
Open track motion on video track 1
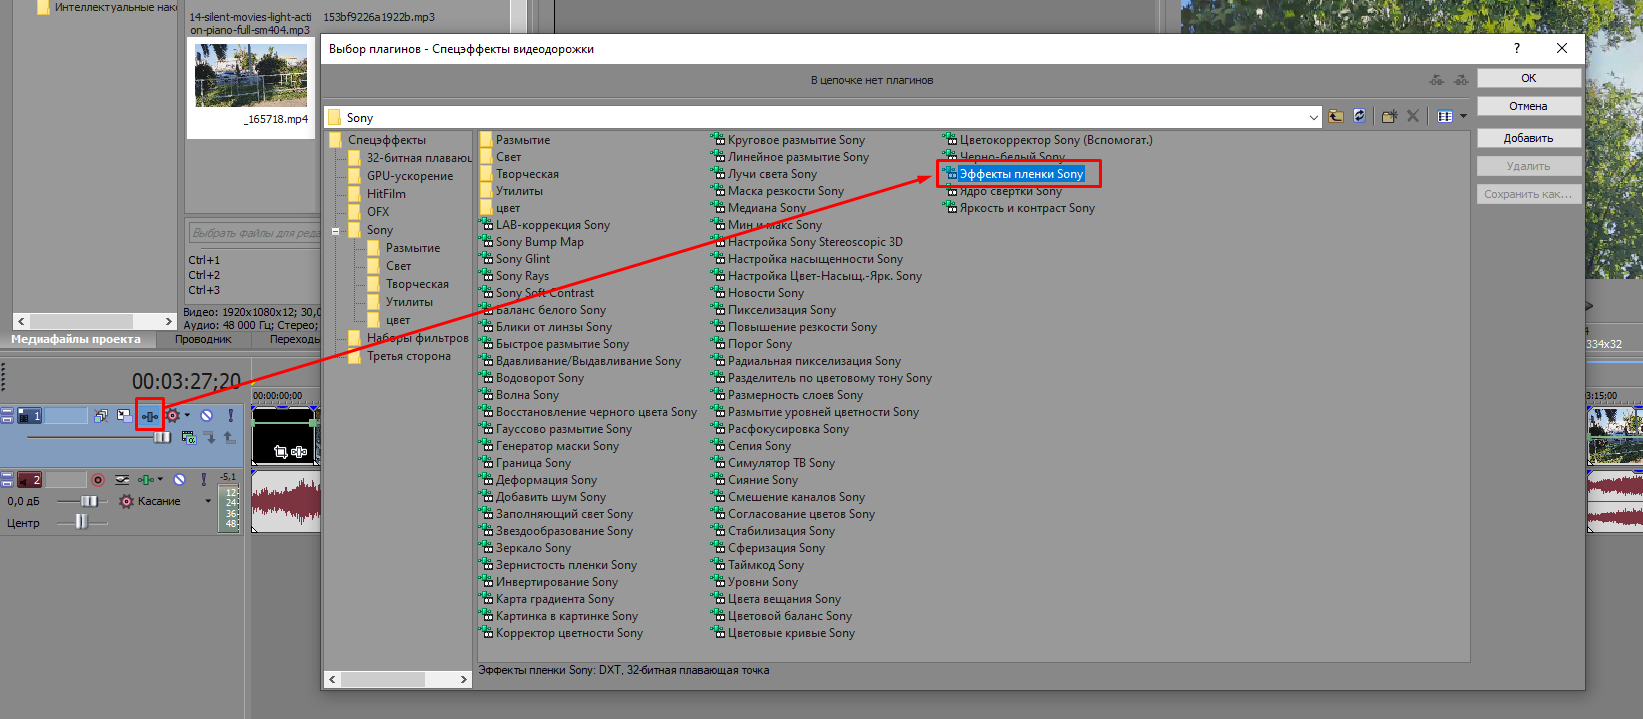(124, 416)
